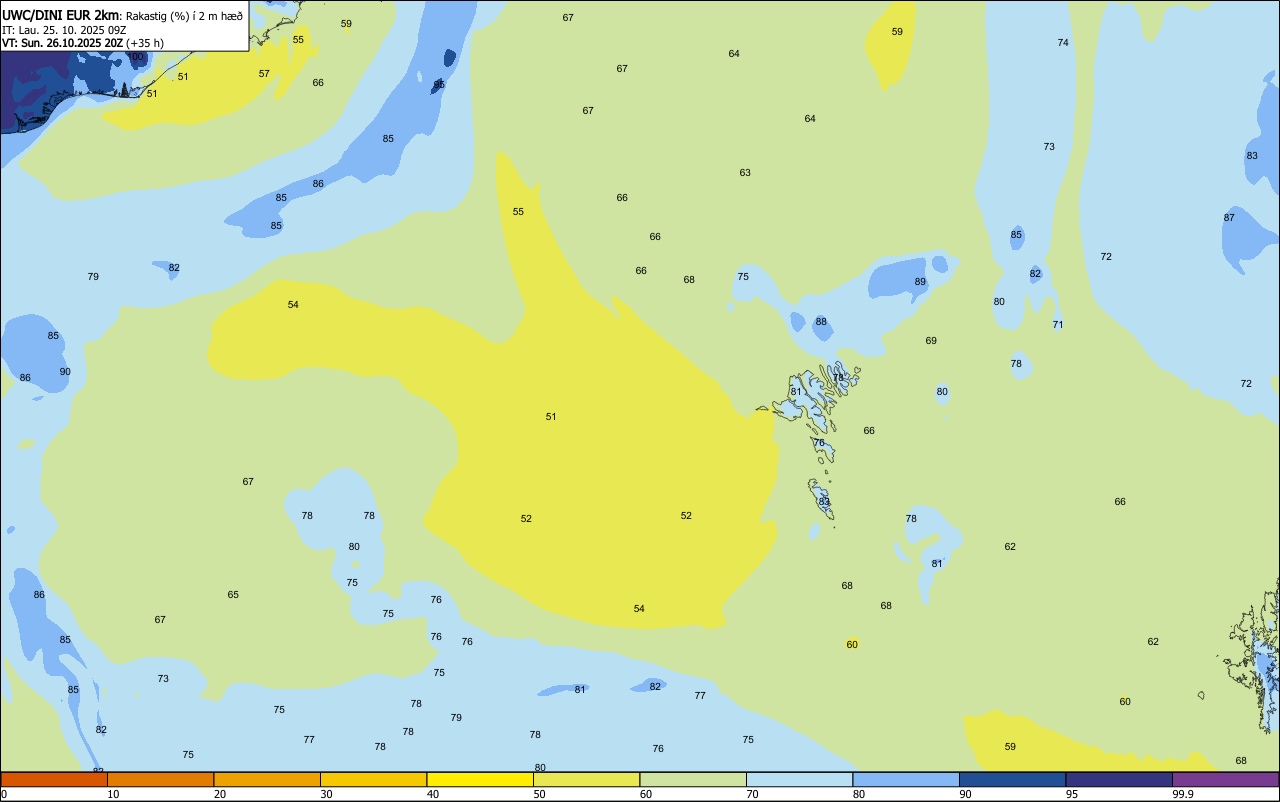Click the humidity value 89 on the map
1280x802 pixels.
click(920, 282)
